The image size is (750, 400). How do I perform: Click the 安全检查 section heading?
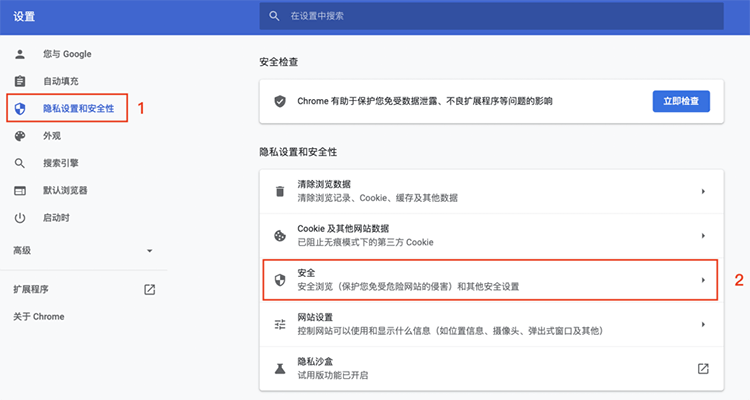pyautogui.click(x=279, y=62)
